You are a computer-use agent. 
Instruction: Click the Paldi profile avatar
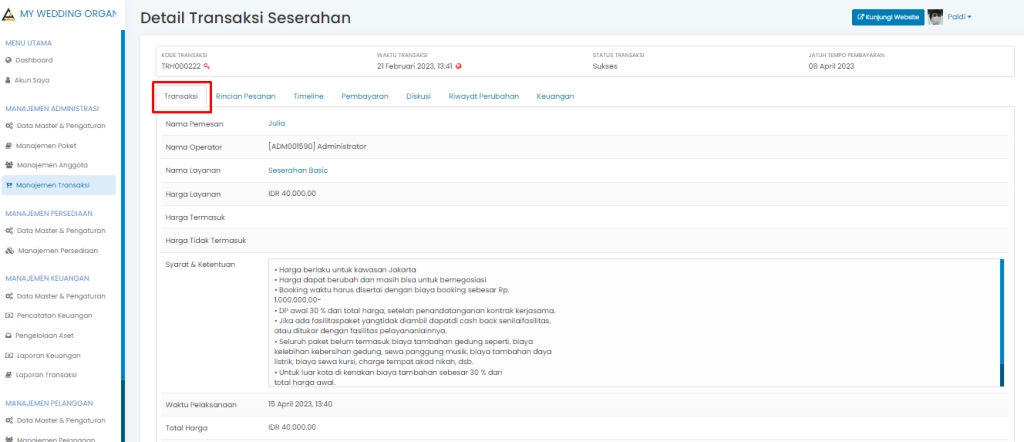pyautogui.click(x=936, y=17)
